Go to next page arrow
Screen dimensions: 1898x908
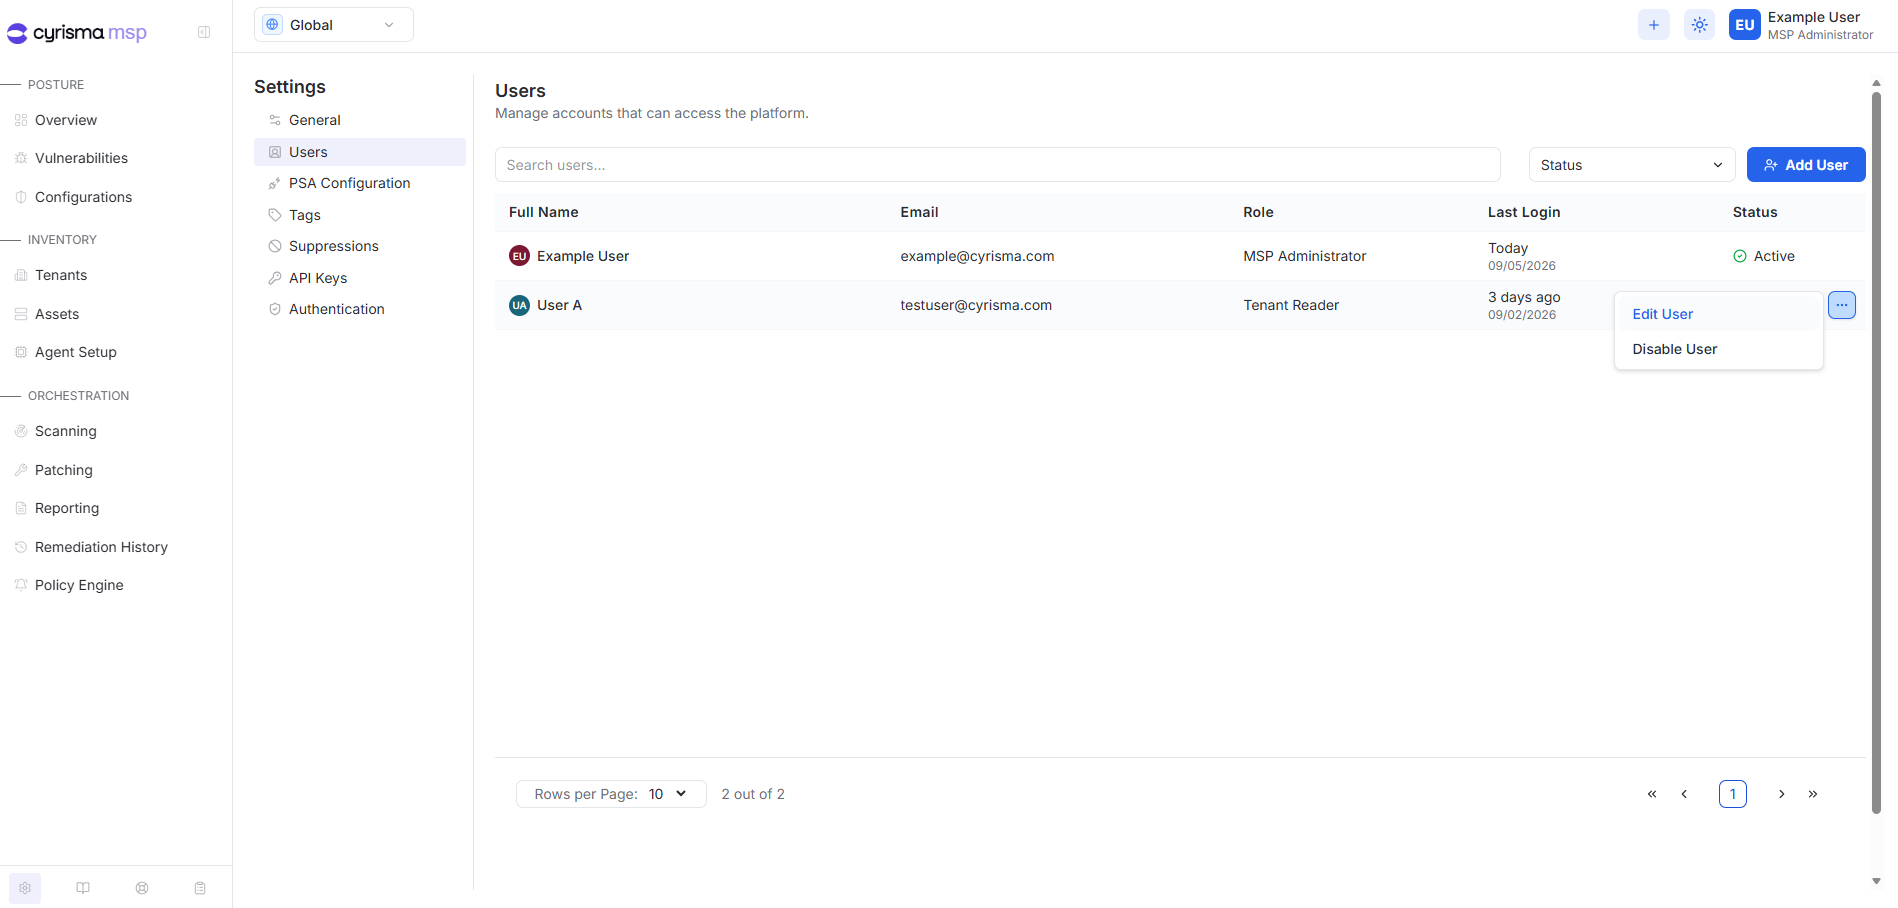1781,794
